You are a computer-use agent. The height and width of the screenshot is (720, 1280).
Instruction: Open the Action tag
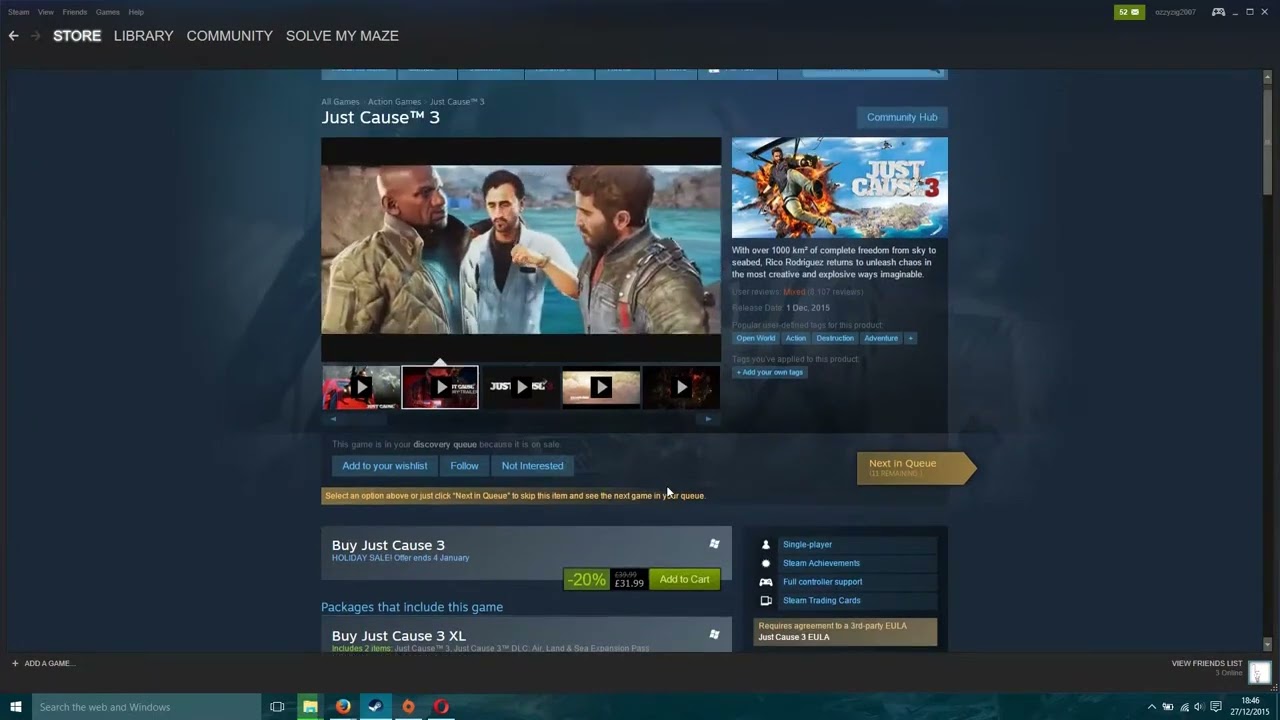click(x=796, y=338)
